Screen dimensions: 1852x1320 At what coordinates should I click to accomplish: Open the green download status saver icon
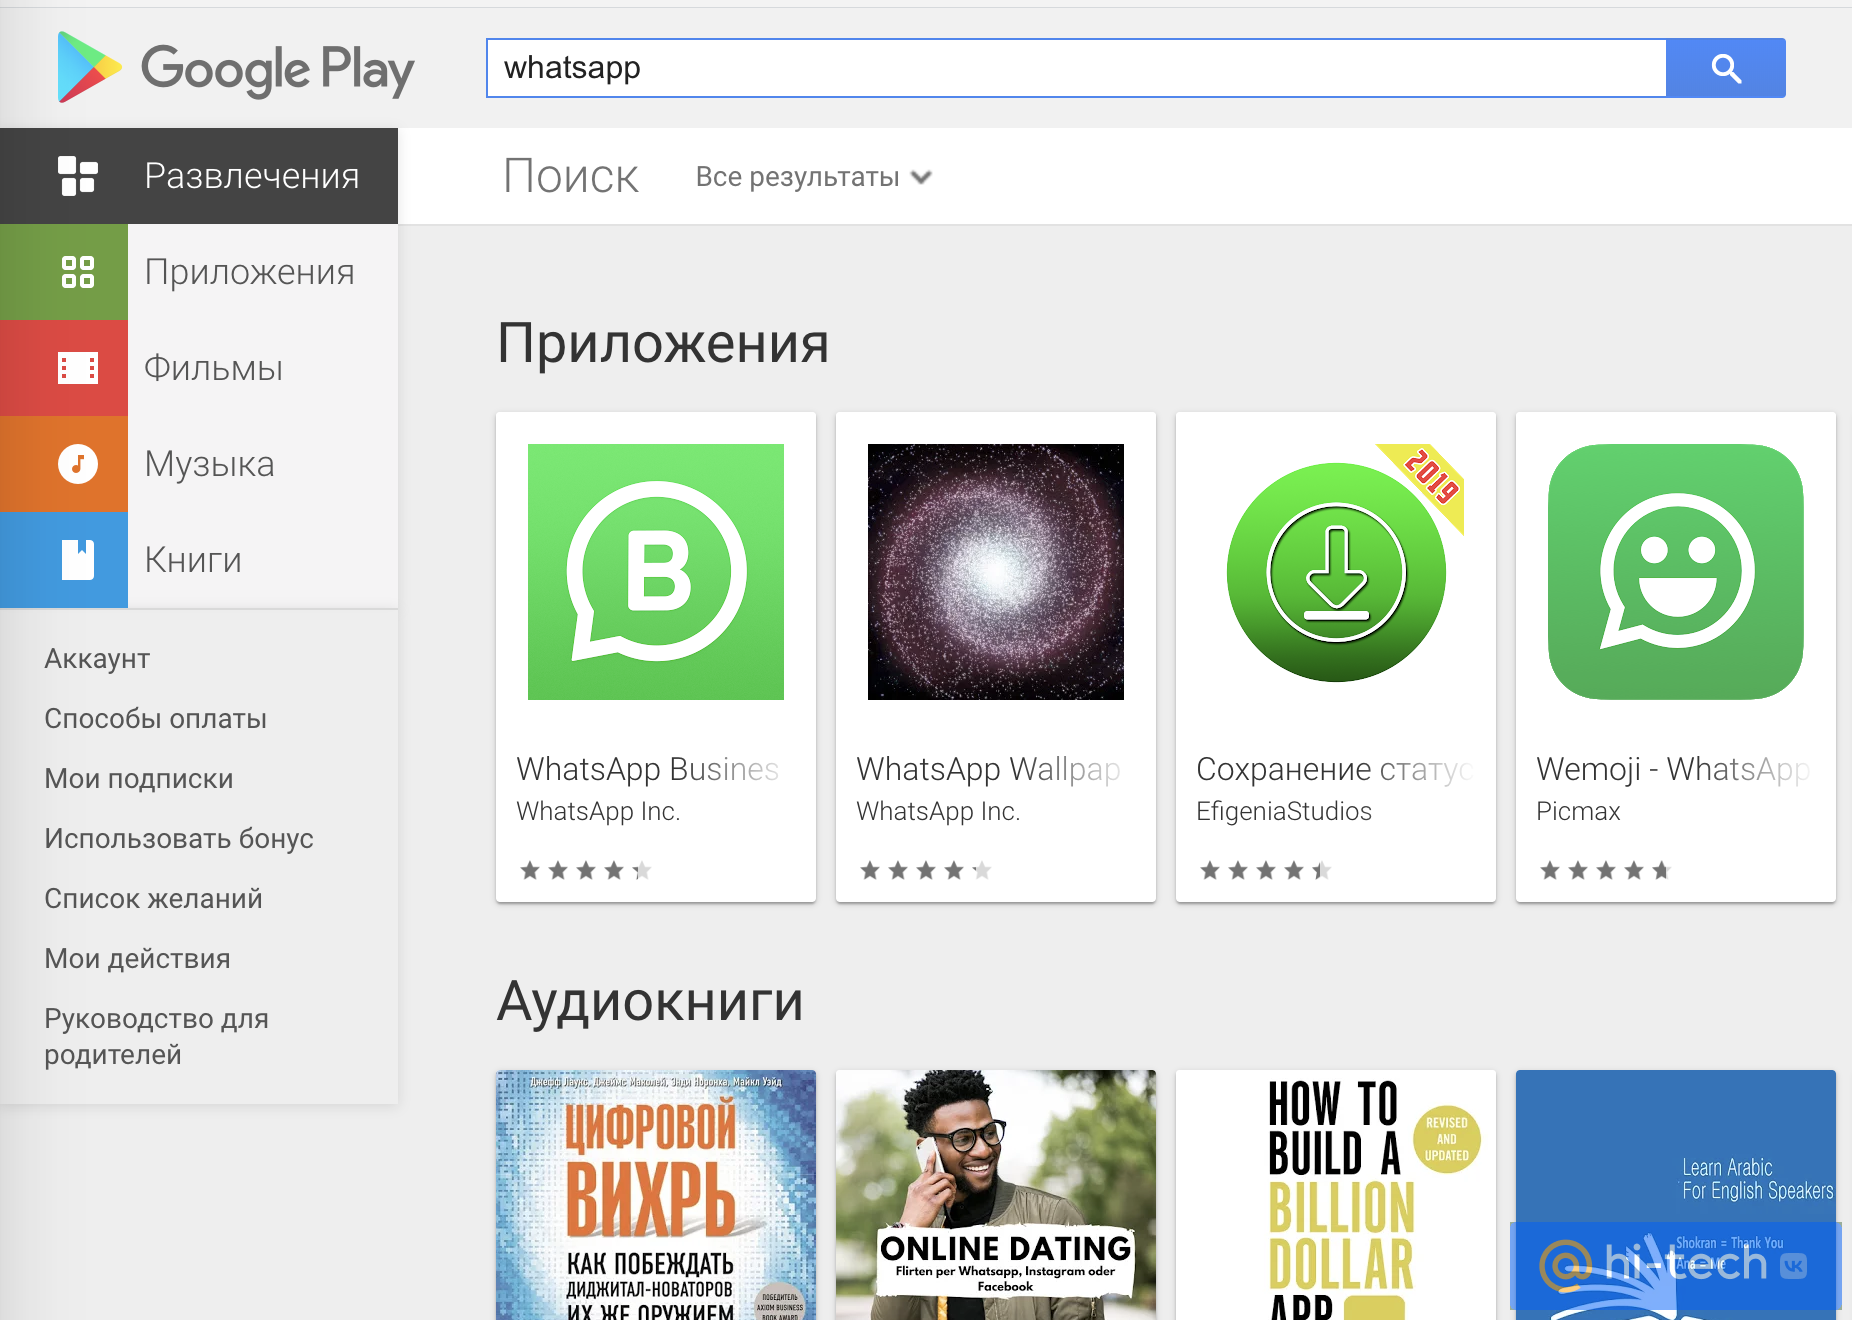click(x=1336, y=572)
